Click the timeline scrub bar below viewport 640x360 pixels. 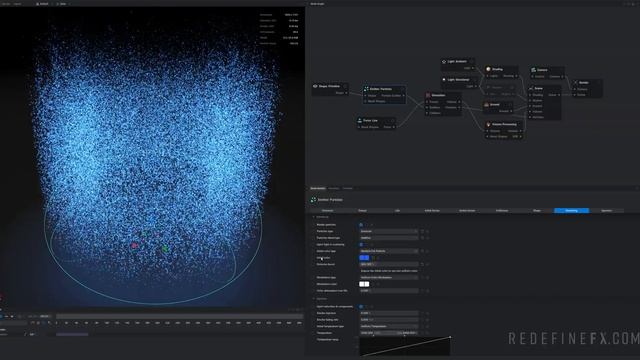tap(179, 316)
